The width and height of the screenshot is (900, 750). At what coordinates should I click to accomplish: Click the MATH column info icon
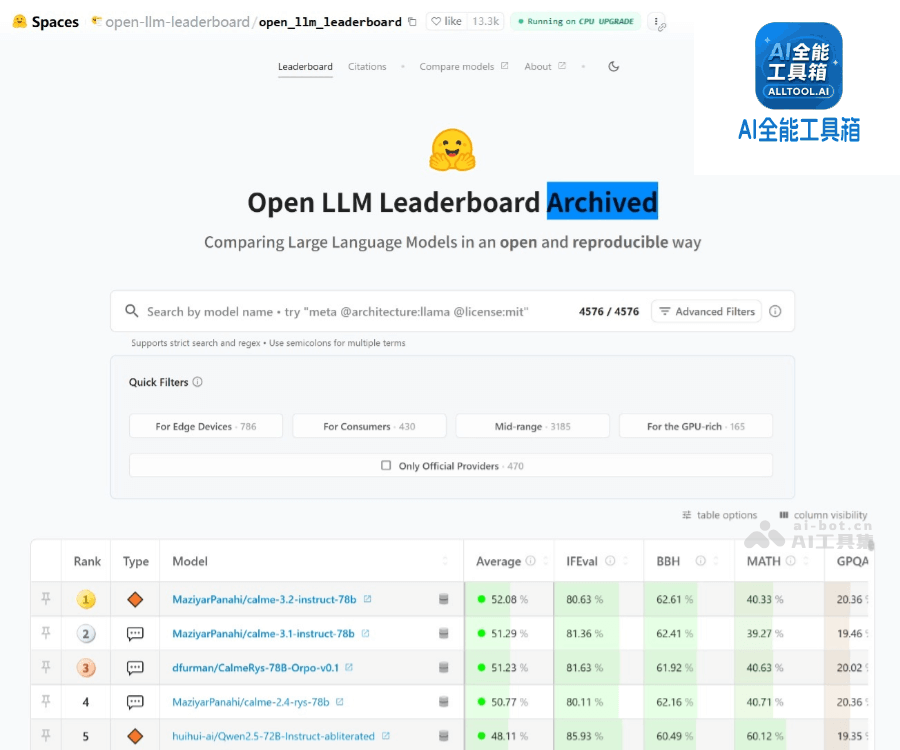click(x=790, y=561)
